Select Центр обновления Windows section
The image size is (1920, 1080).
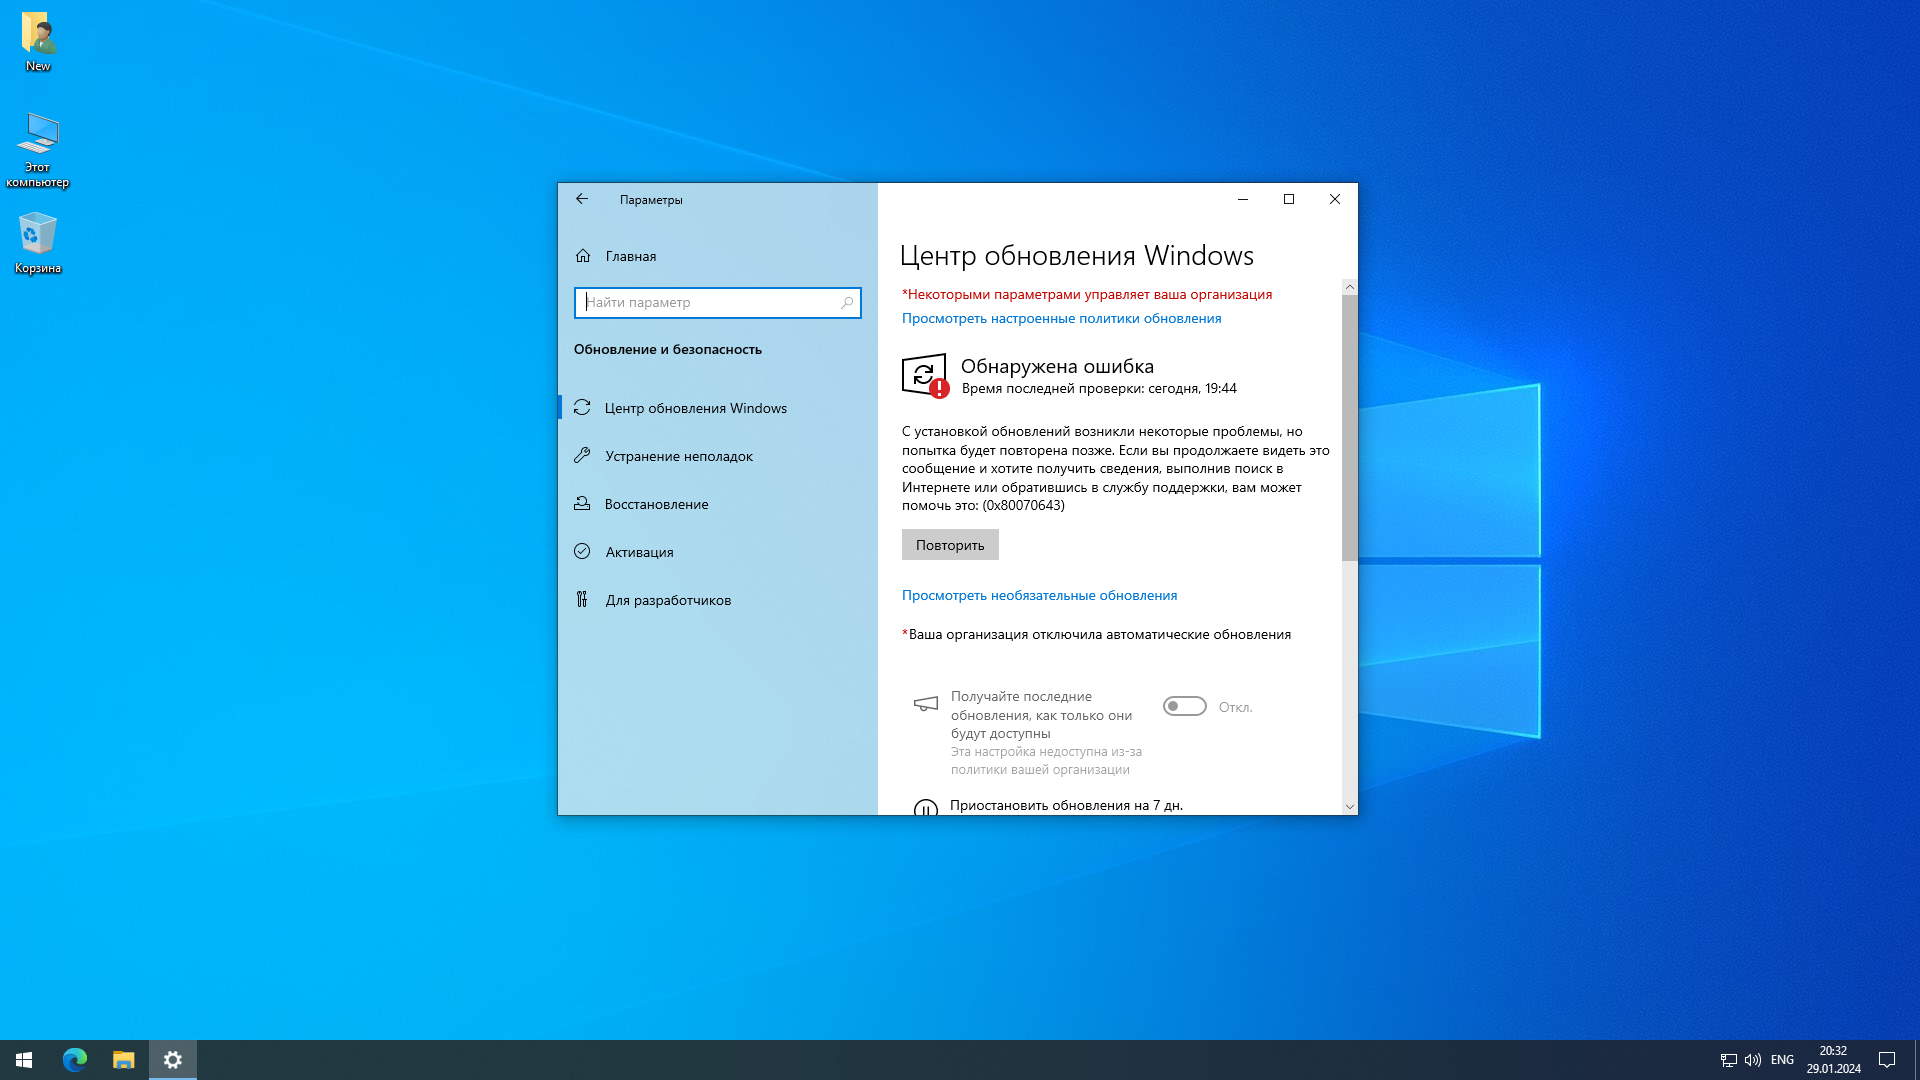click(695, 408)
